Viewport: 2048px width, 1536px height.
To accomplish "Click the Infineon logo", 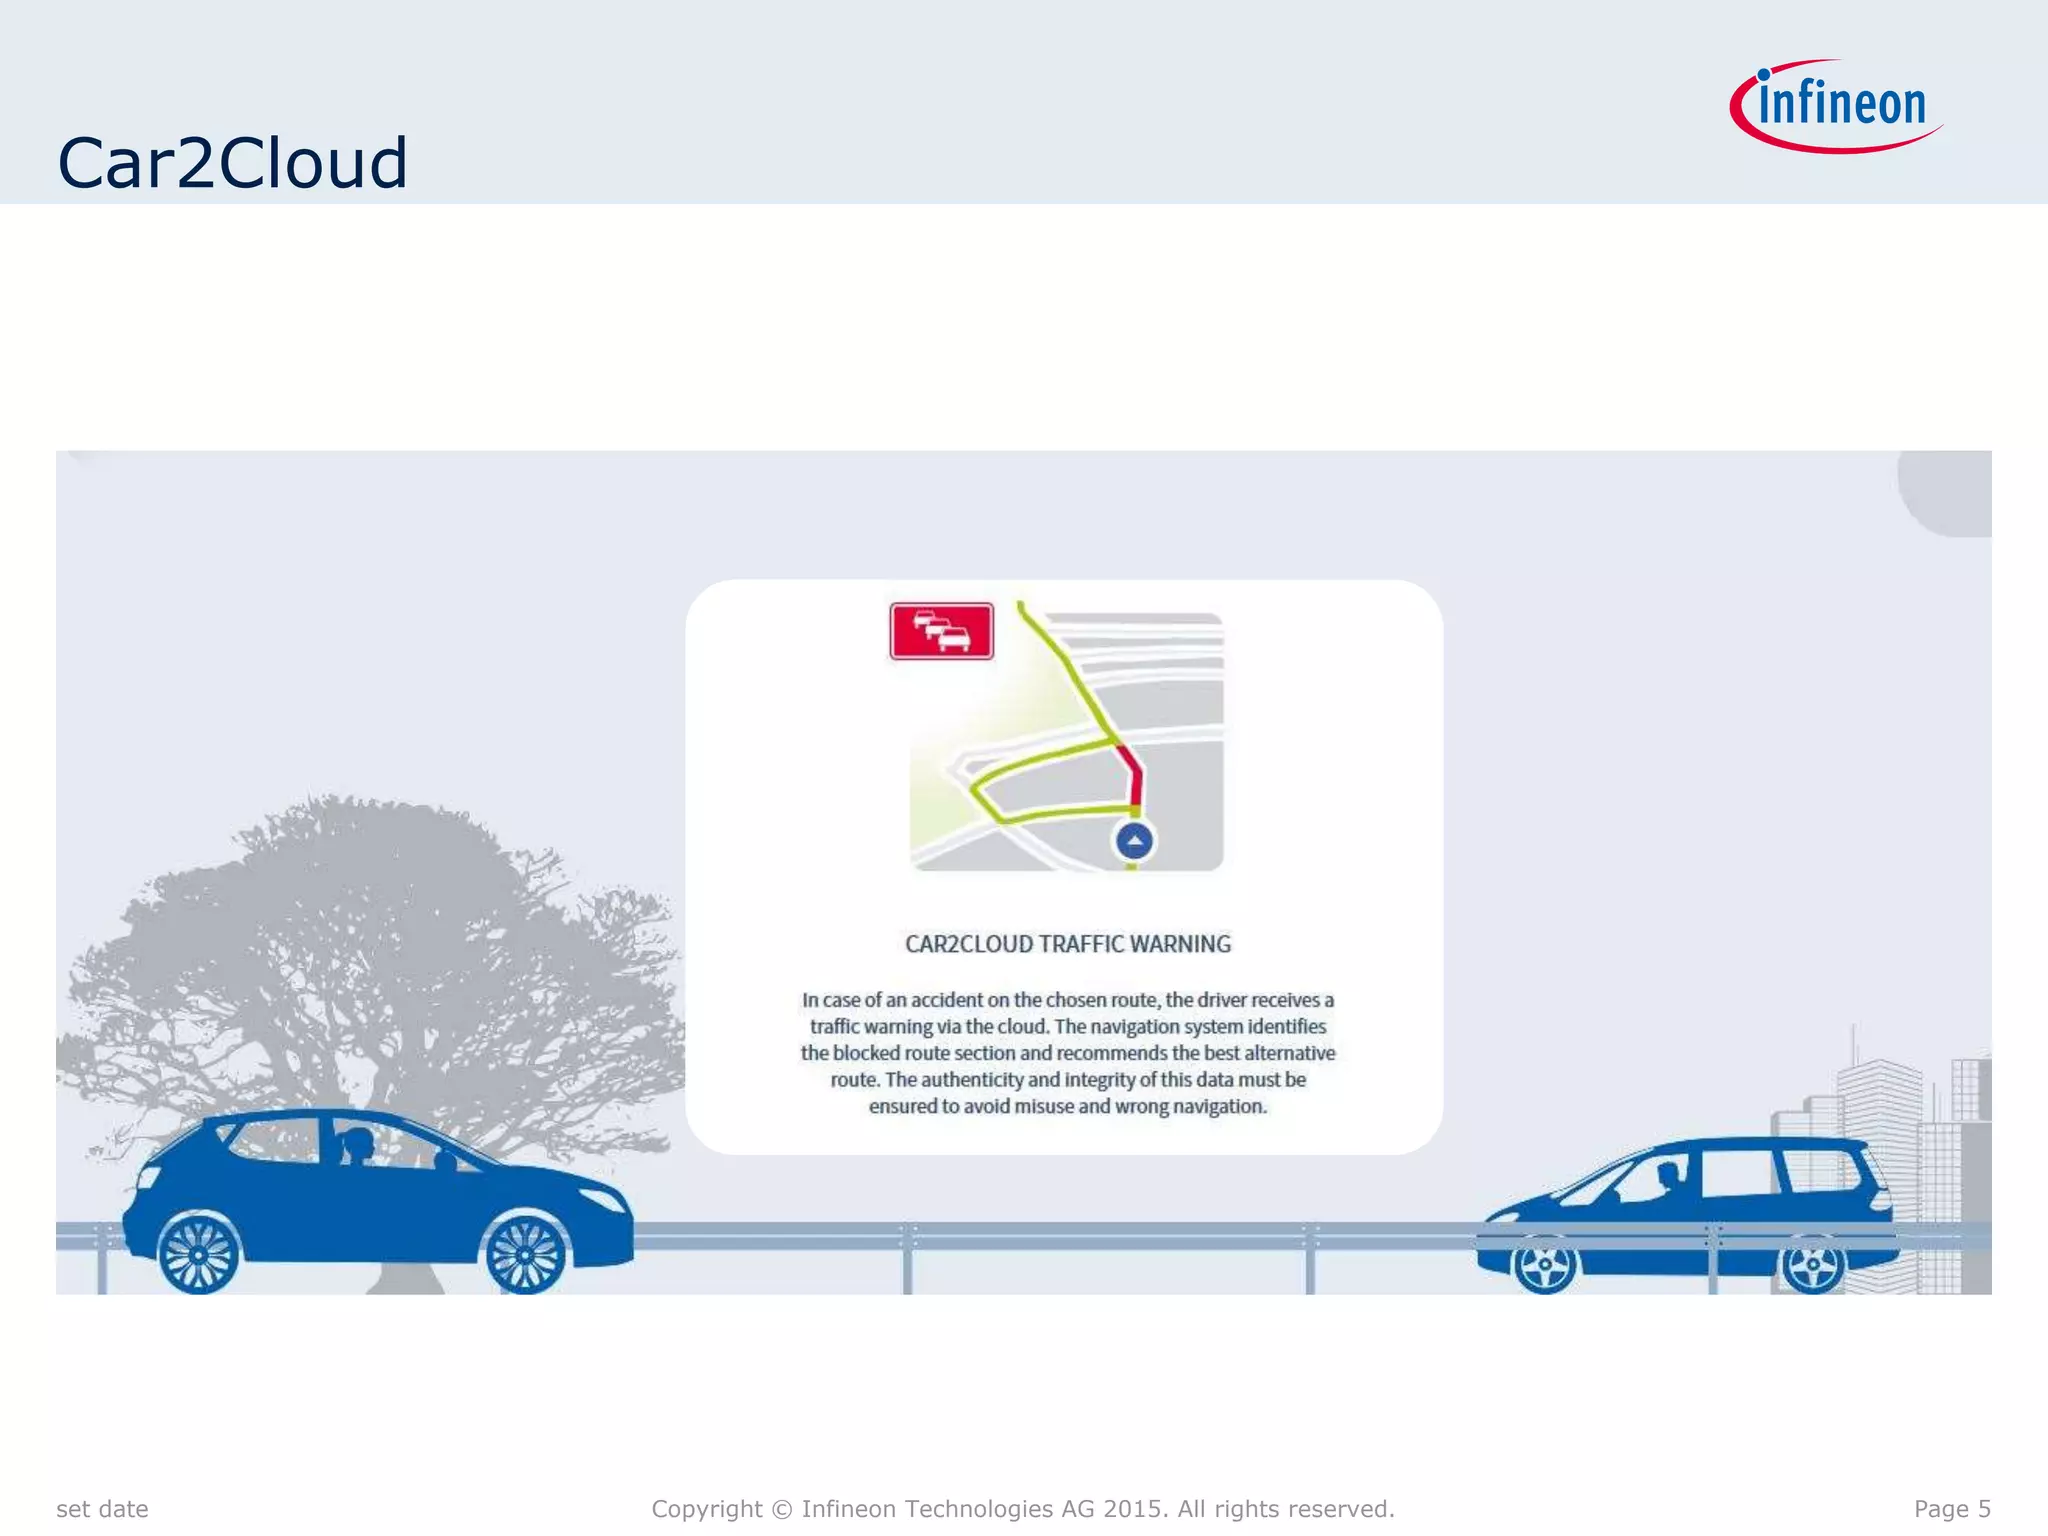I will click(1836, 106).
